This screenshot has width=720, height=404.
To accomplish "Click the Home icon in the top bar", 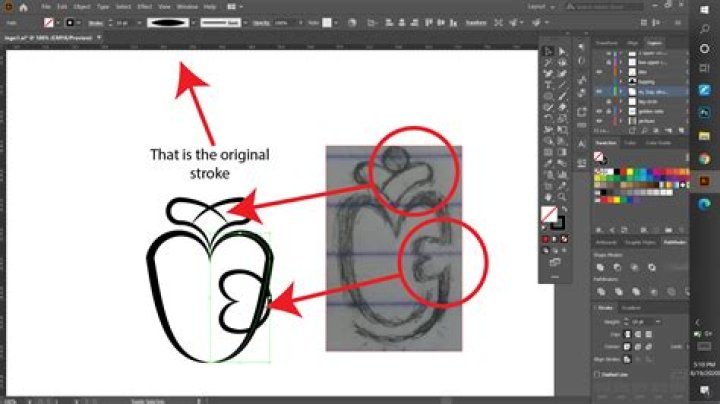I will pyautogui.click(x=23, y=7).
